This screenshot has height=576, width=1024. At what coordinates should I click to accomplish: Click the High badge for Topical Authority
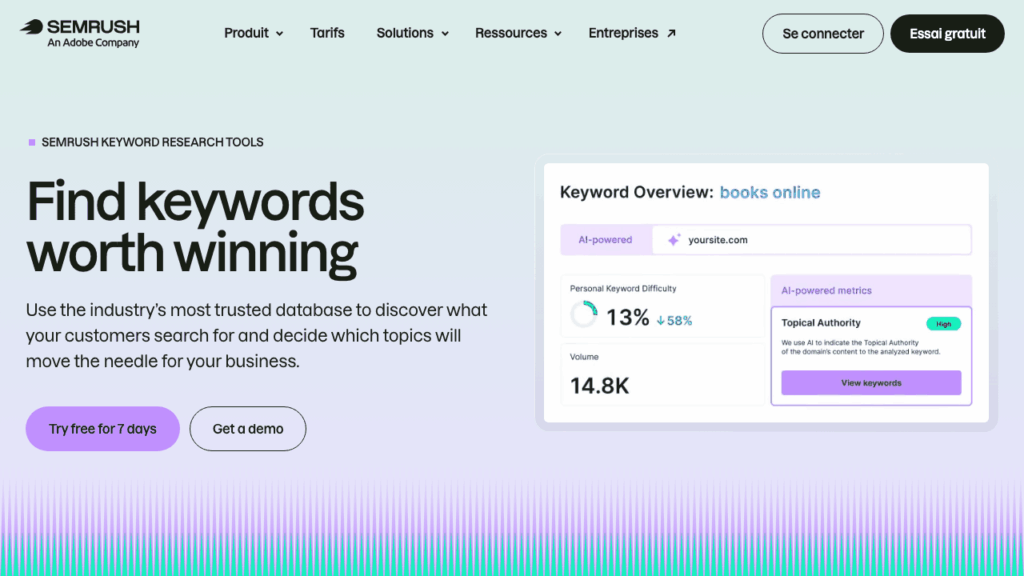click(x=943, y=324)
